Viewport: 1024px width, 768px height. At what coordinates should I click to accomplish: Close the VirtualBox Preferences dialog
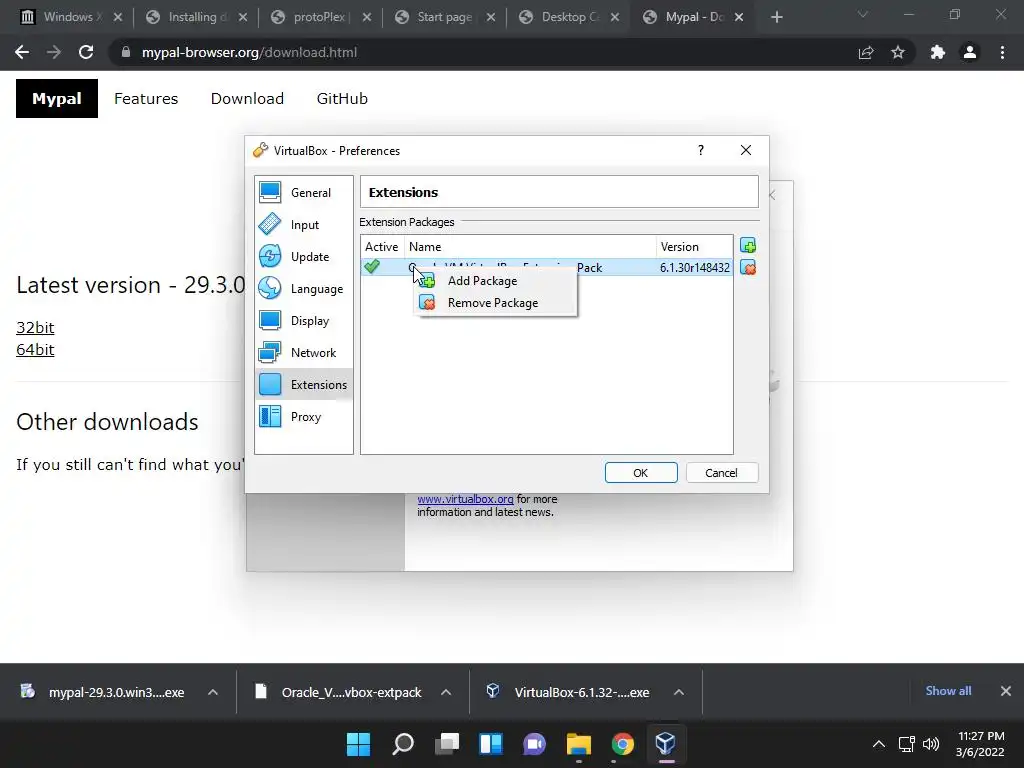click(x=746, y=150)
